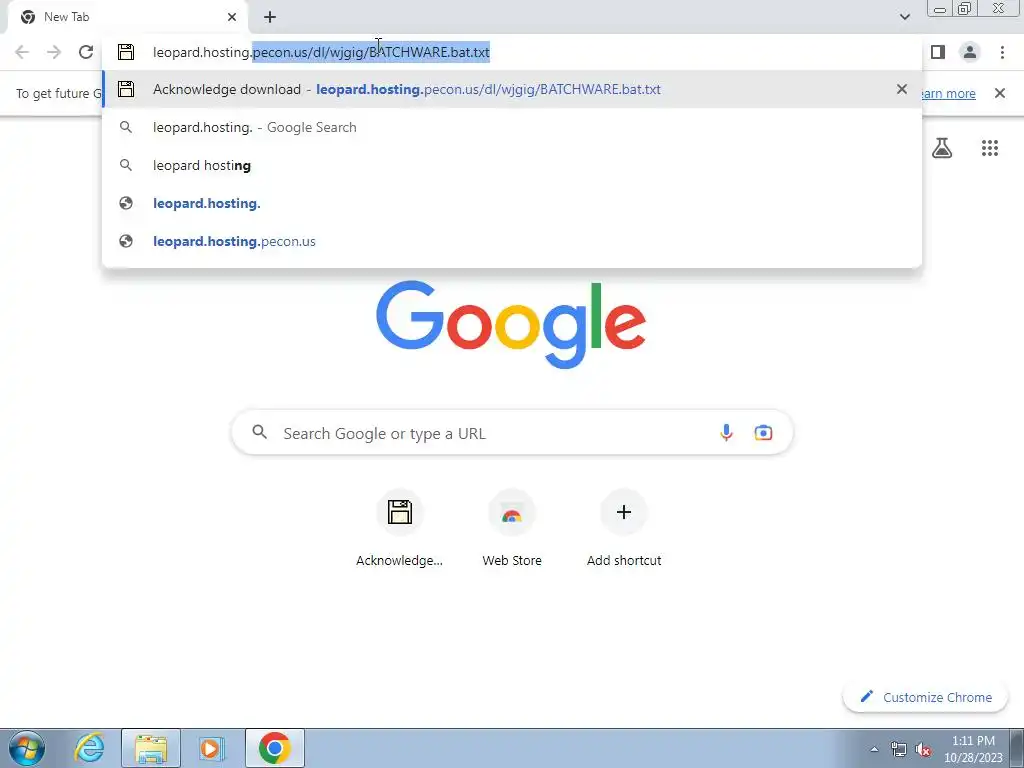Screen dimensions: 1024x768
Task: Open the Acknowledge... shortcut tile
Action: [400, 529]
